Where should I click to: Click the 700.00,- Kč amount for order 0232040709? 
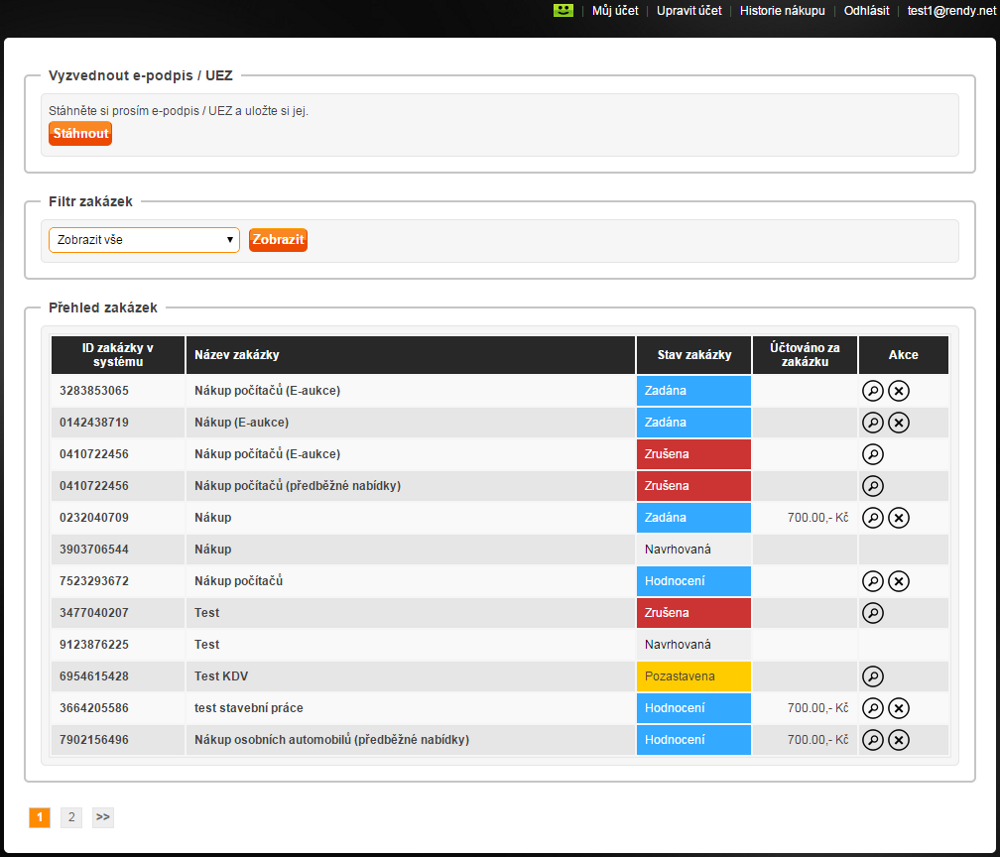click(x=818, y=518)
